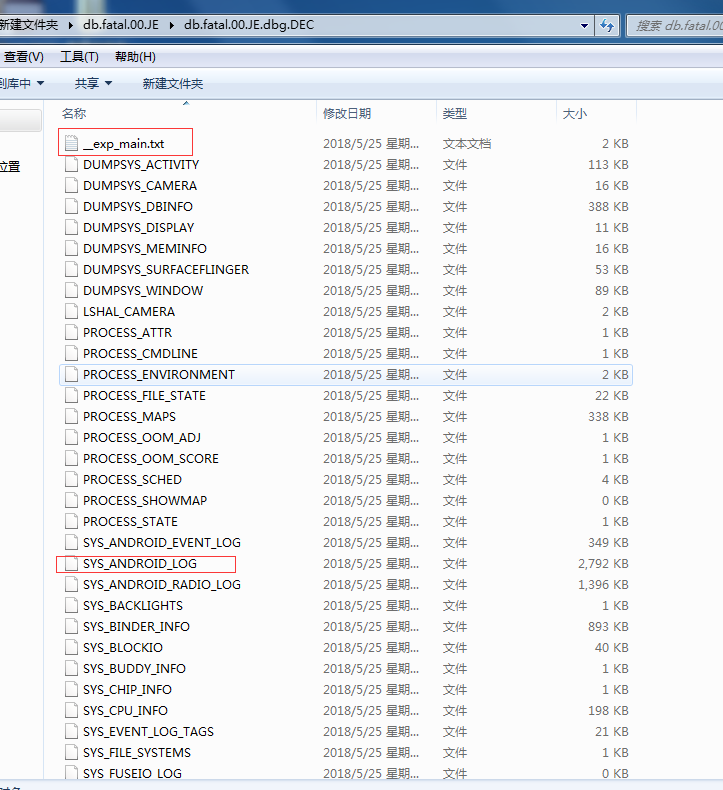
Task: Open the address bar history dropdown
Action: pyautogui.click(x=584, y=25)
